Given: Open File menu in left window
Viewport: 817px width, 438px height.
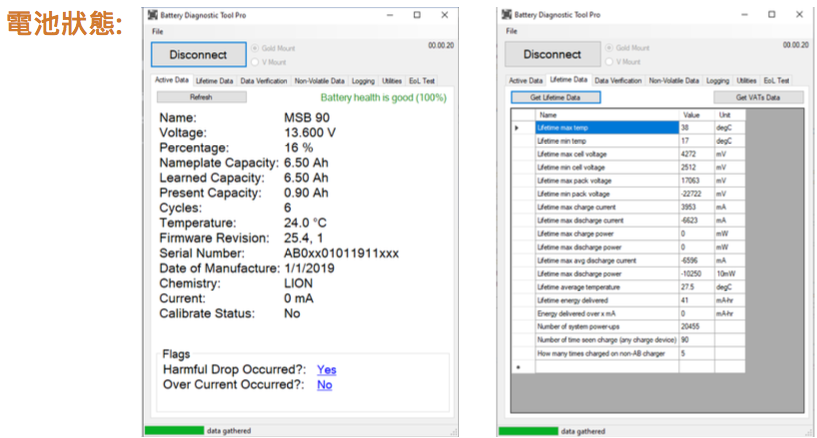Looking at the screenshot, I should click(x=157, y=31).
